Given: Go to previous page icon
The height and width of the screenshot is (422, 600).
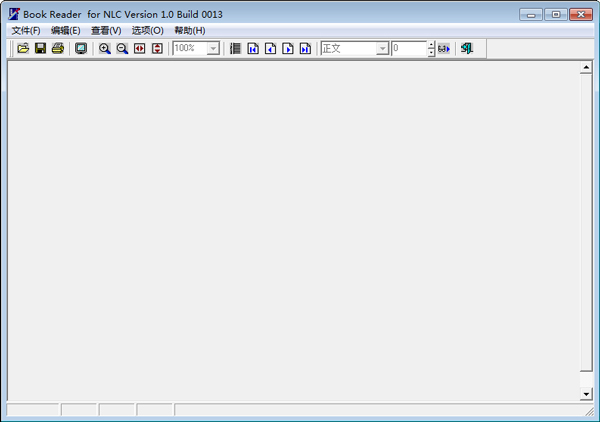Looking at the screenshot, I should (x=271, y=48).
